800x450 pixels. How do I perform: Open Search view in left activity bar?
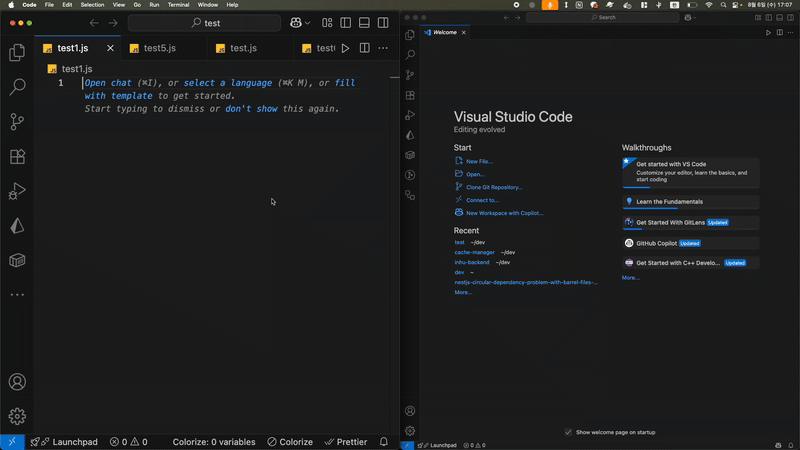click(x=17, y=88)
